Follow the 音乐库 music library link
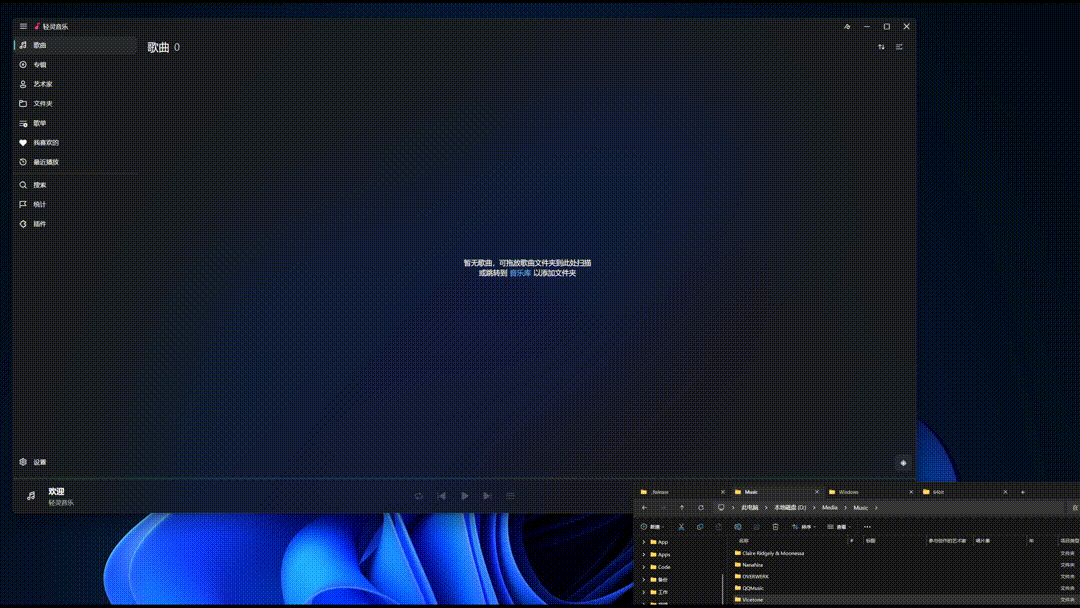The image size is (1080, 608). (x=520, y=273)
